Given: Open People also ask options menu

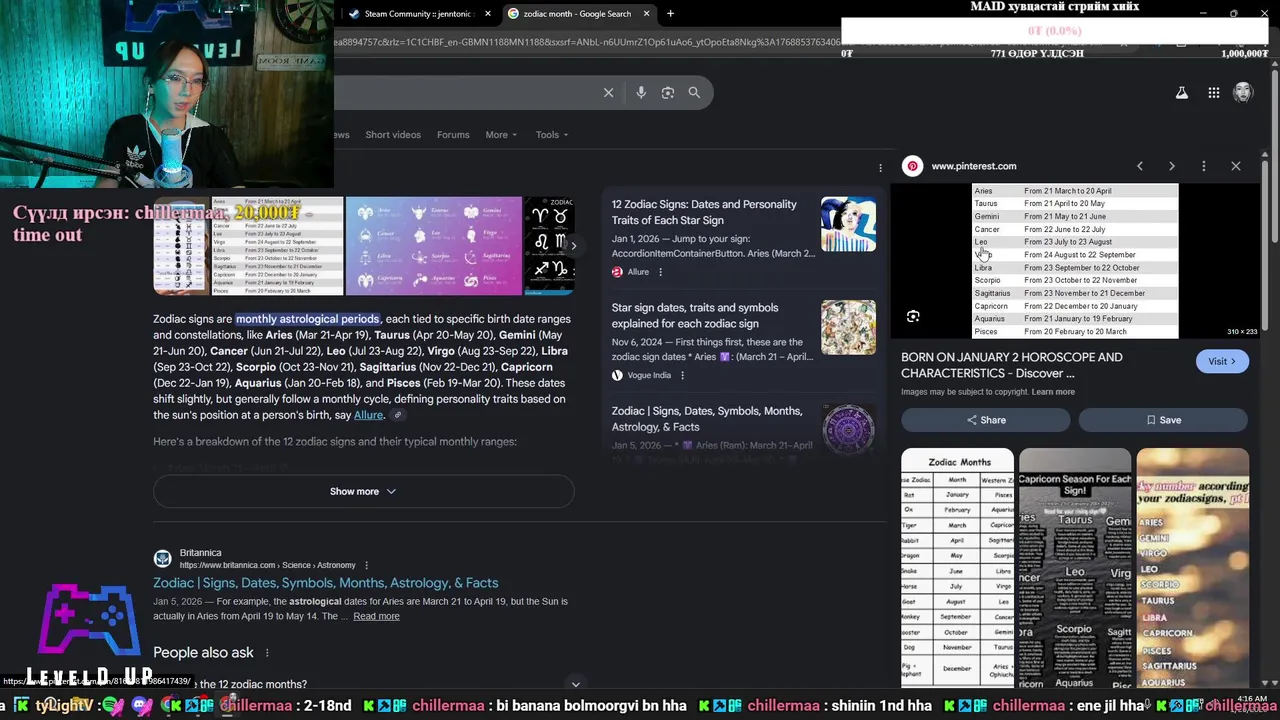Looking at the screenshot, I should click(266, 653).
